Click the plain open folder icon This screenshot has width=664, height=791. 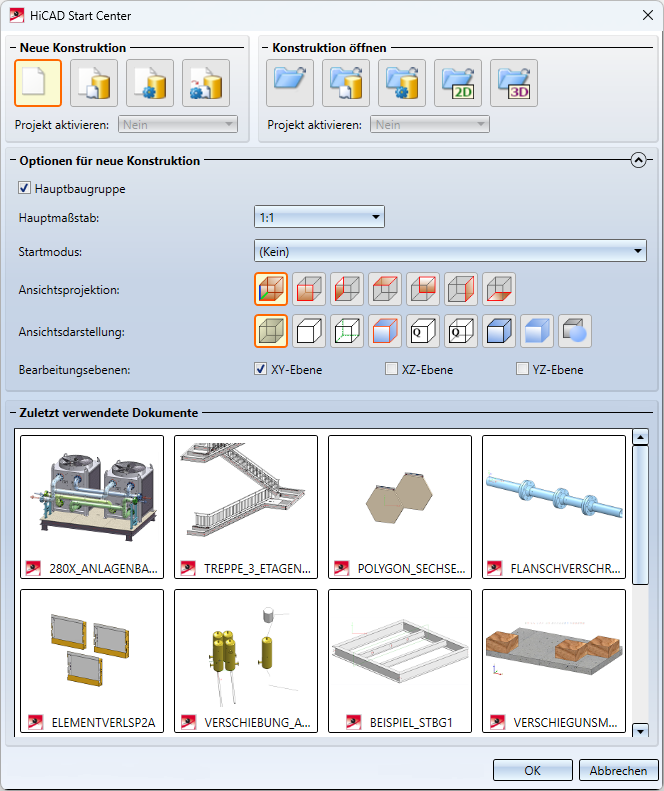pyautogui.click(x=290, y=83)
